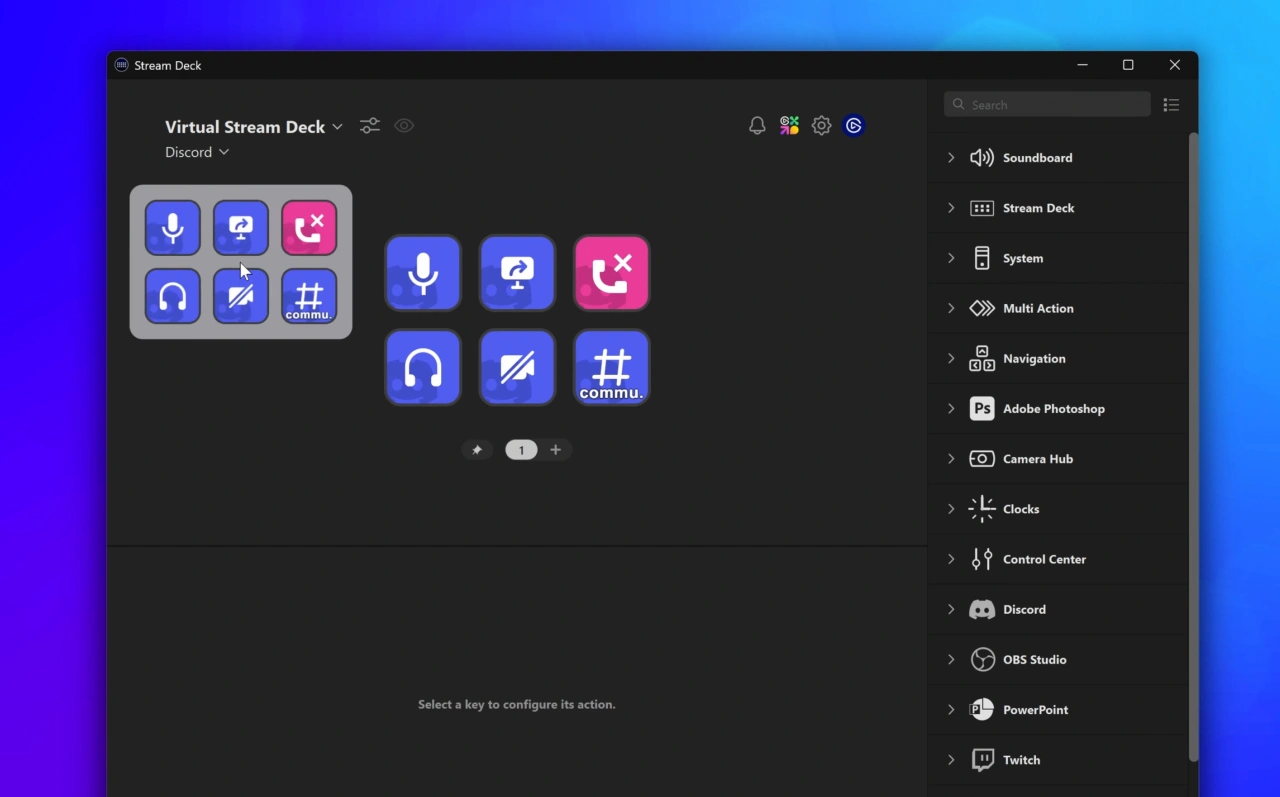
Task: Toggle the list view icon beside search
Action: coord(1171,105)
